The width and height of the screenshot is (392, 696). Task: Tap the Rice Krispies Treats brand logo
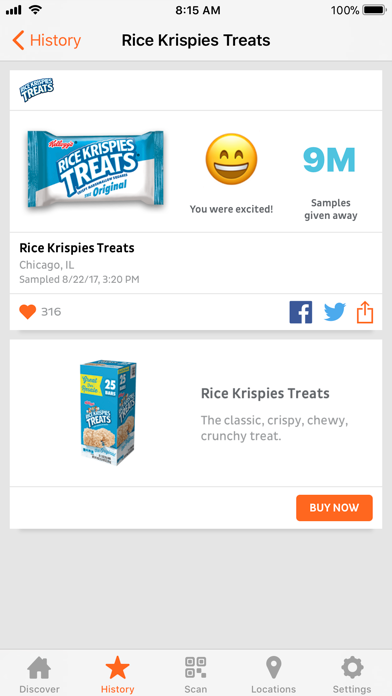[x=36, y=90]
